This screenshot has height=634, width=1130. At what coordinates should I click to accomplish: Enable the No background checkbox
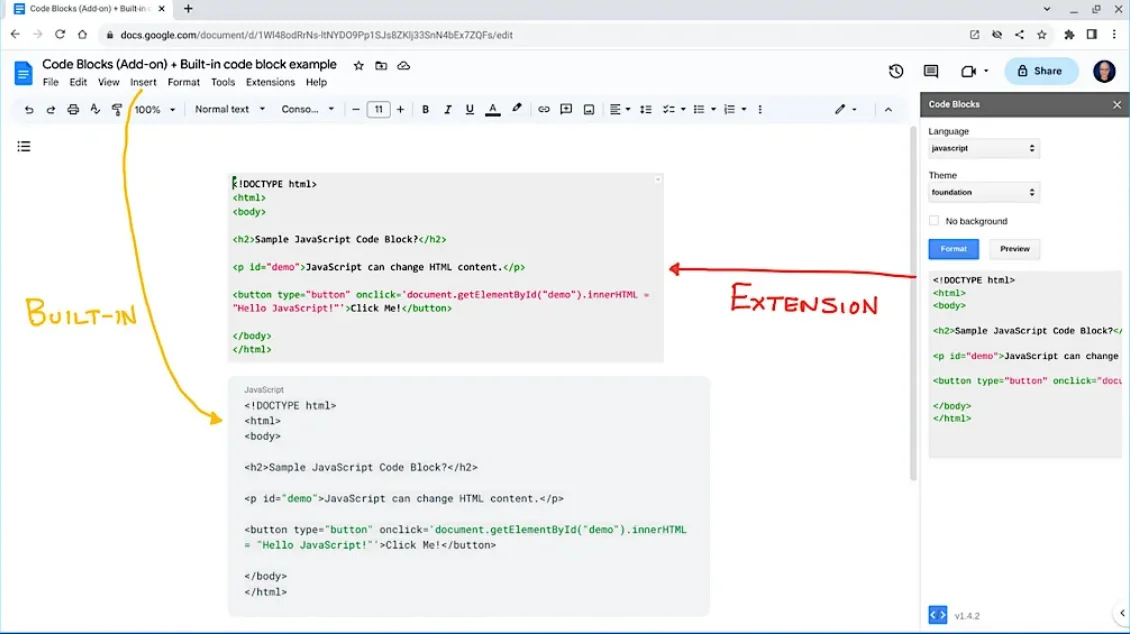(x=934, y=220)
